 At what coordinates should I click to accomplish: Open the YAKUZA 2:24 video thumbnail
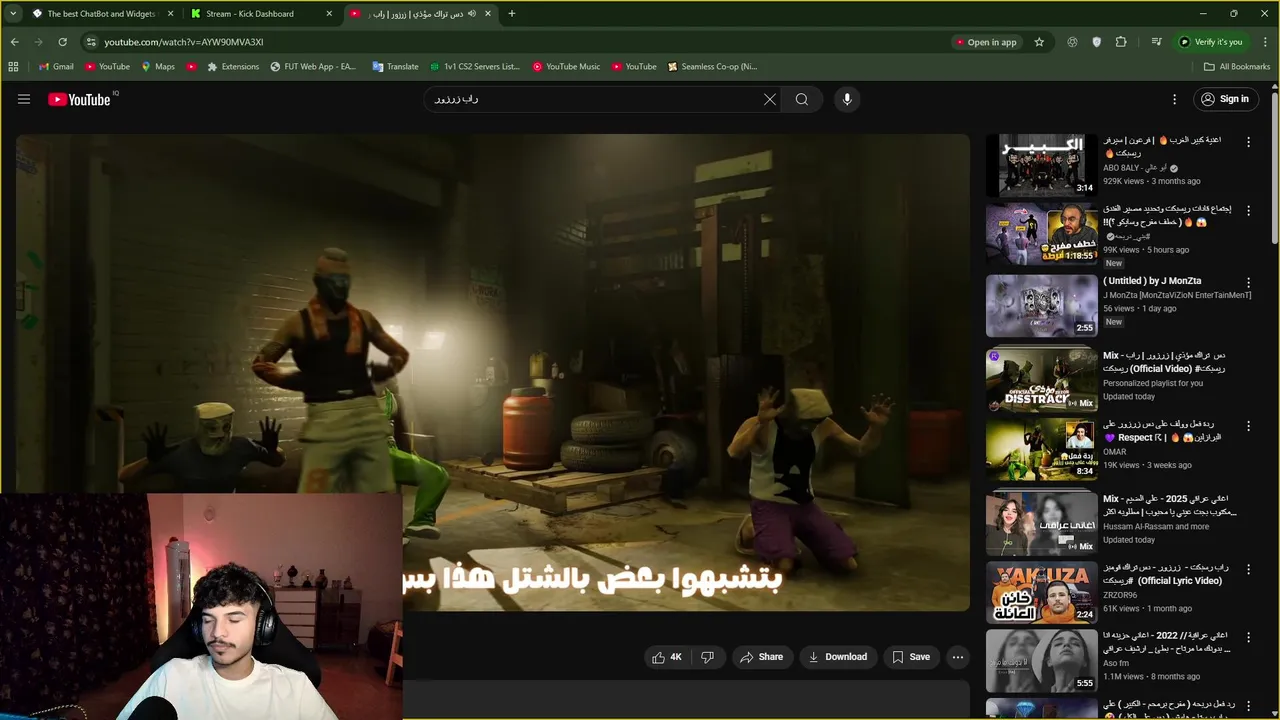tap(1041, 592)
